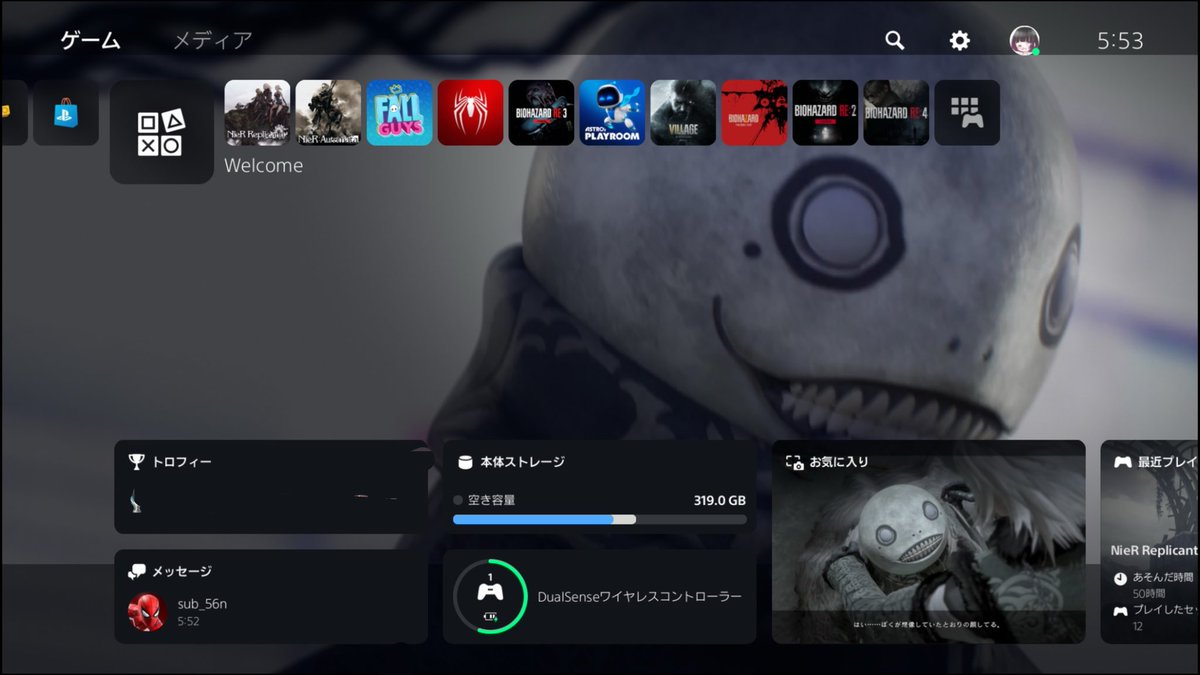The height and width of the screenshot is (675, 1200).
Task: Open the Game Library icon
Action: click(967, 113)
